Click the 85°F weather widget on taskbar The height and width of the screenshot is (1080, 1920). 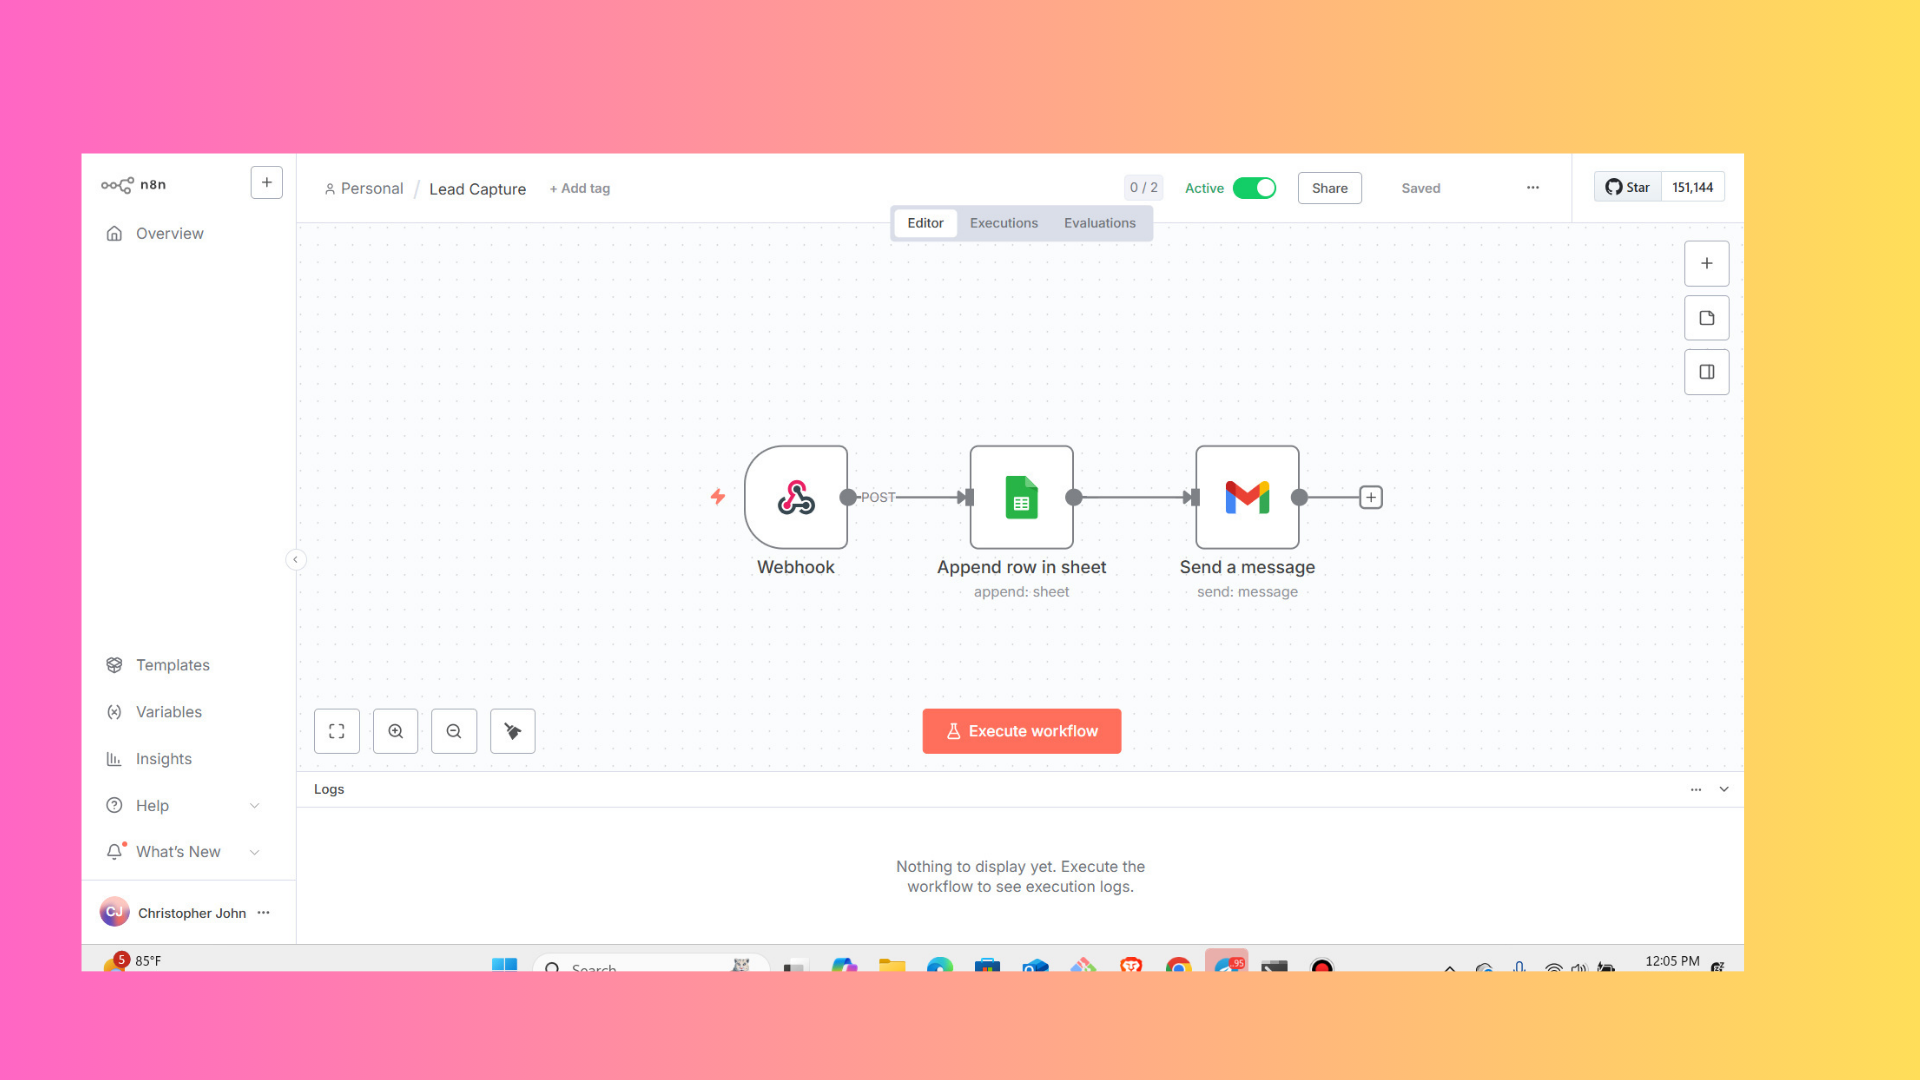click(x=132, y=961)
